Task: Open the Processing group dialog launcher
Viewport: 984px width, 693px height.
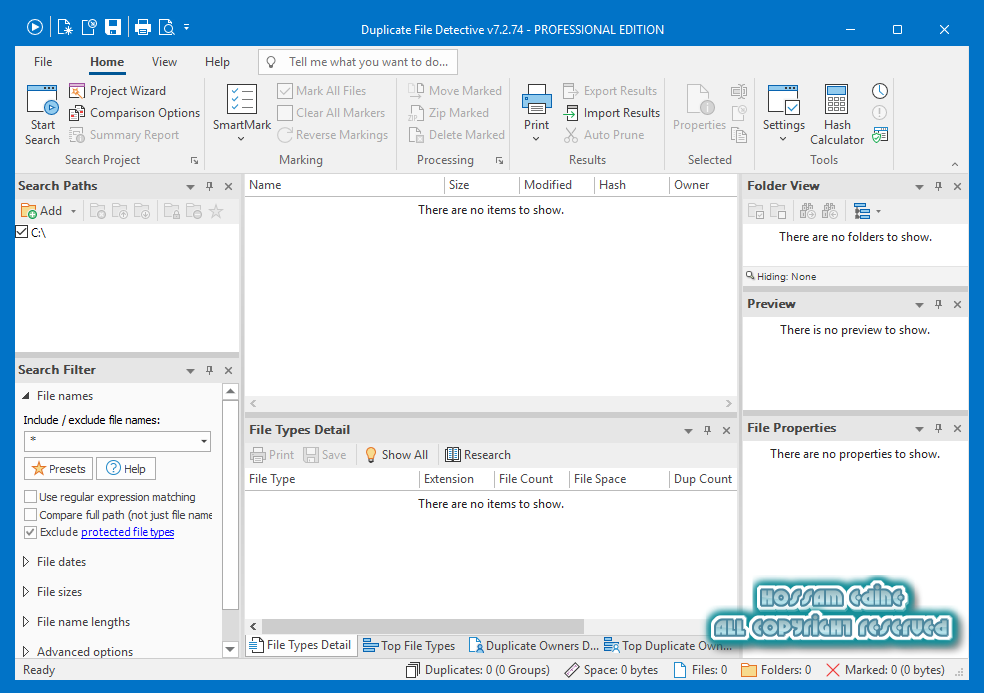Action: click(x=500, y=161)
